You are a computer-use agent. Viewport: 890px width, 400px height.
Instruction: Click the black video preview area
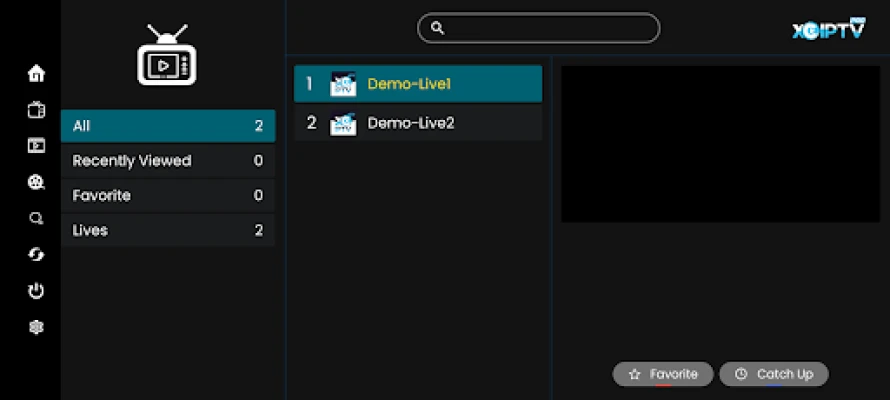pyautogui.click(x=720, y=144)
